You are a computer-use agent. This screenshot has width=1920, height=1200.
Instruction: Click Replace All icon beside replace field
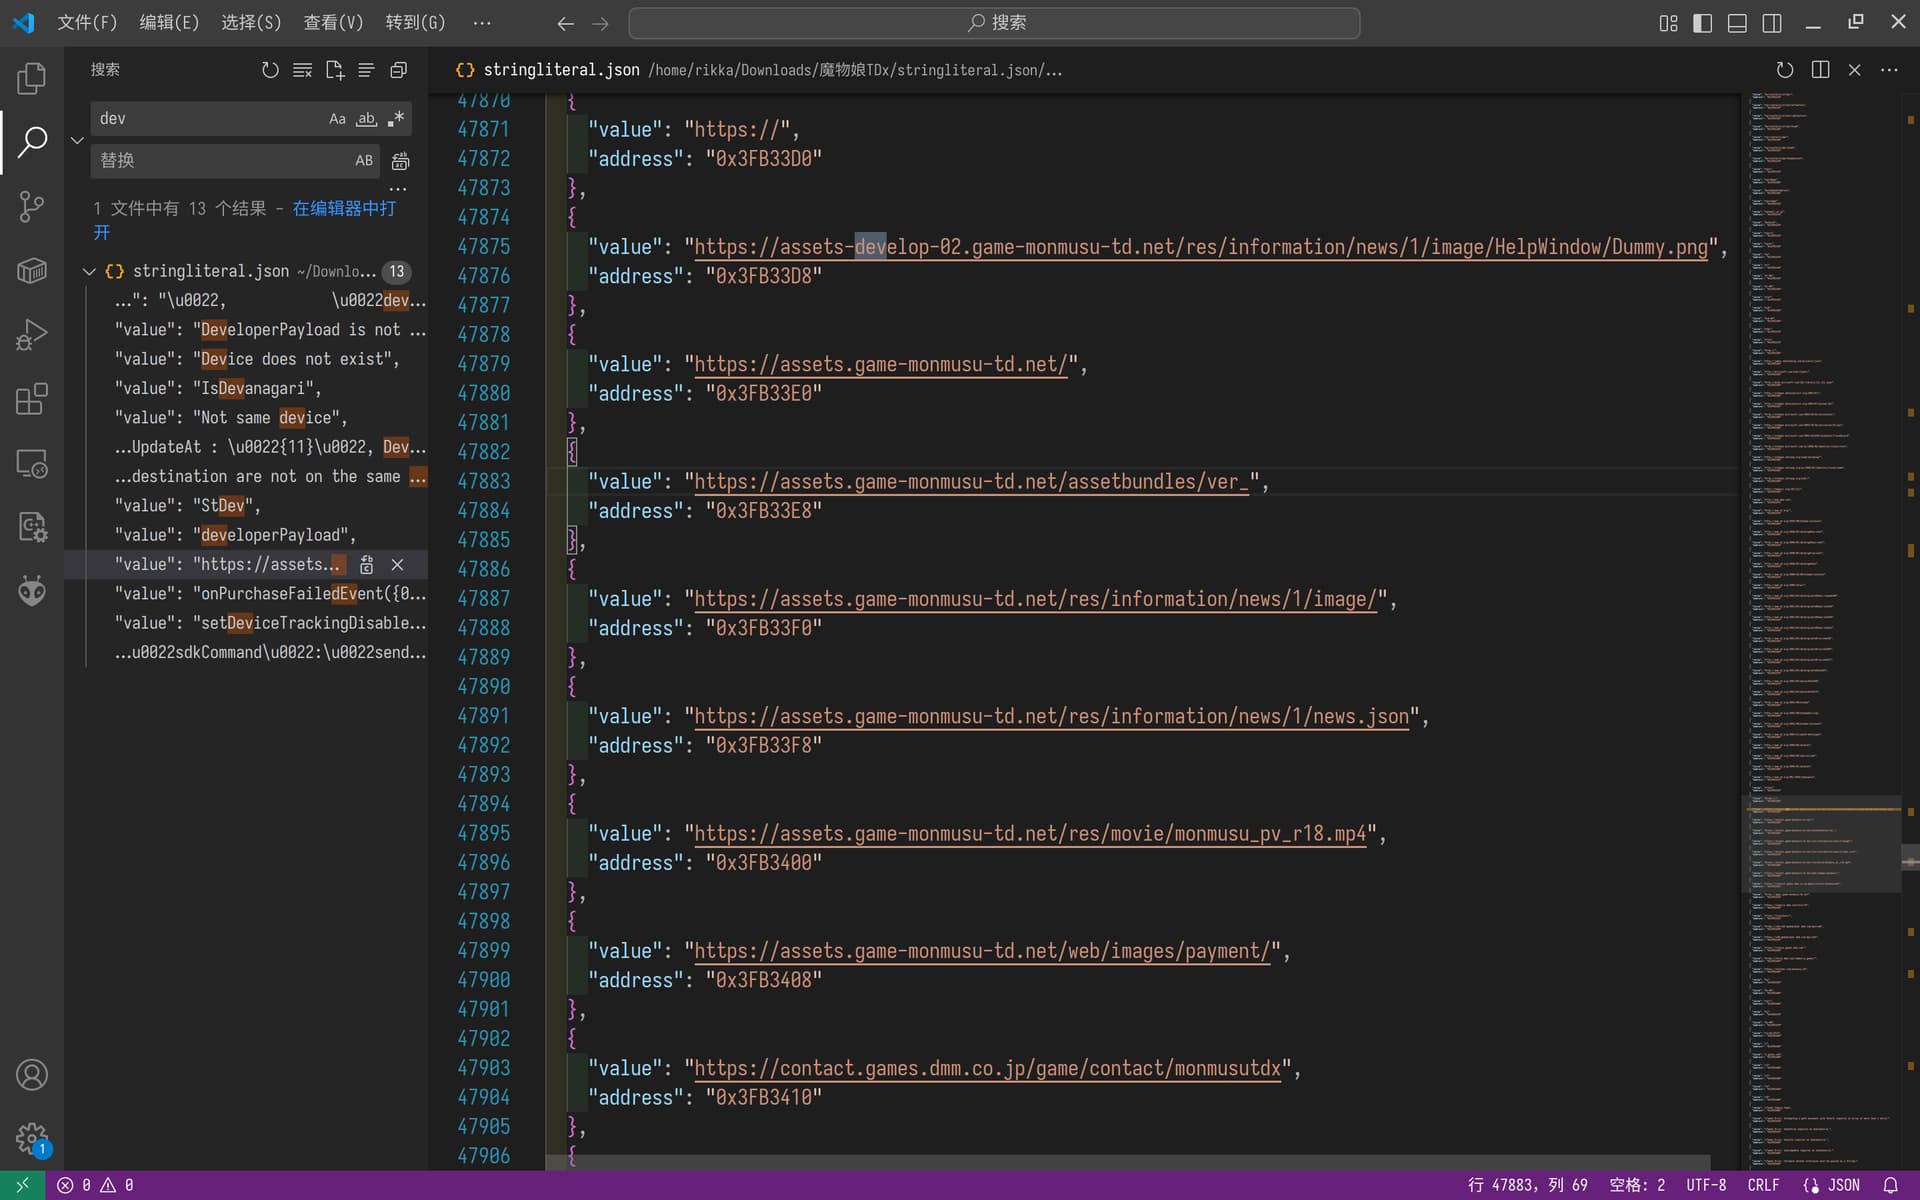click(x=400, y=161)
